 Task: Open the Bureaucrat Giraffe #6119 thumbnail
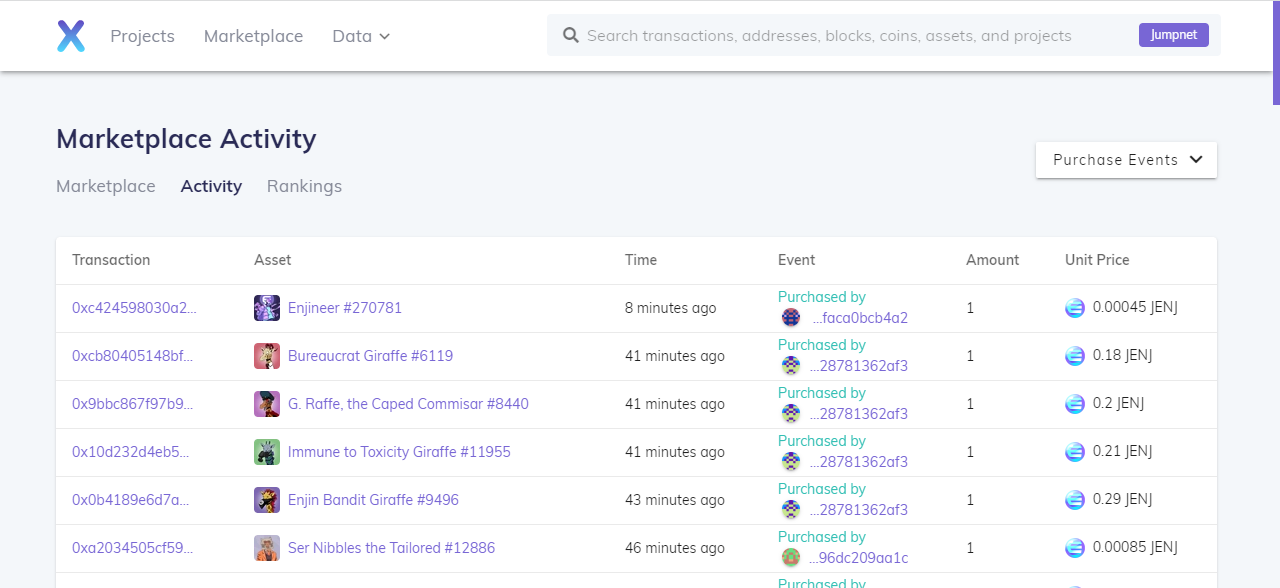[267, 356]
